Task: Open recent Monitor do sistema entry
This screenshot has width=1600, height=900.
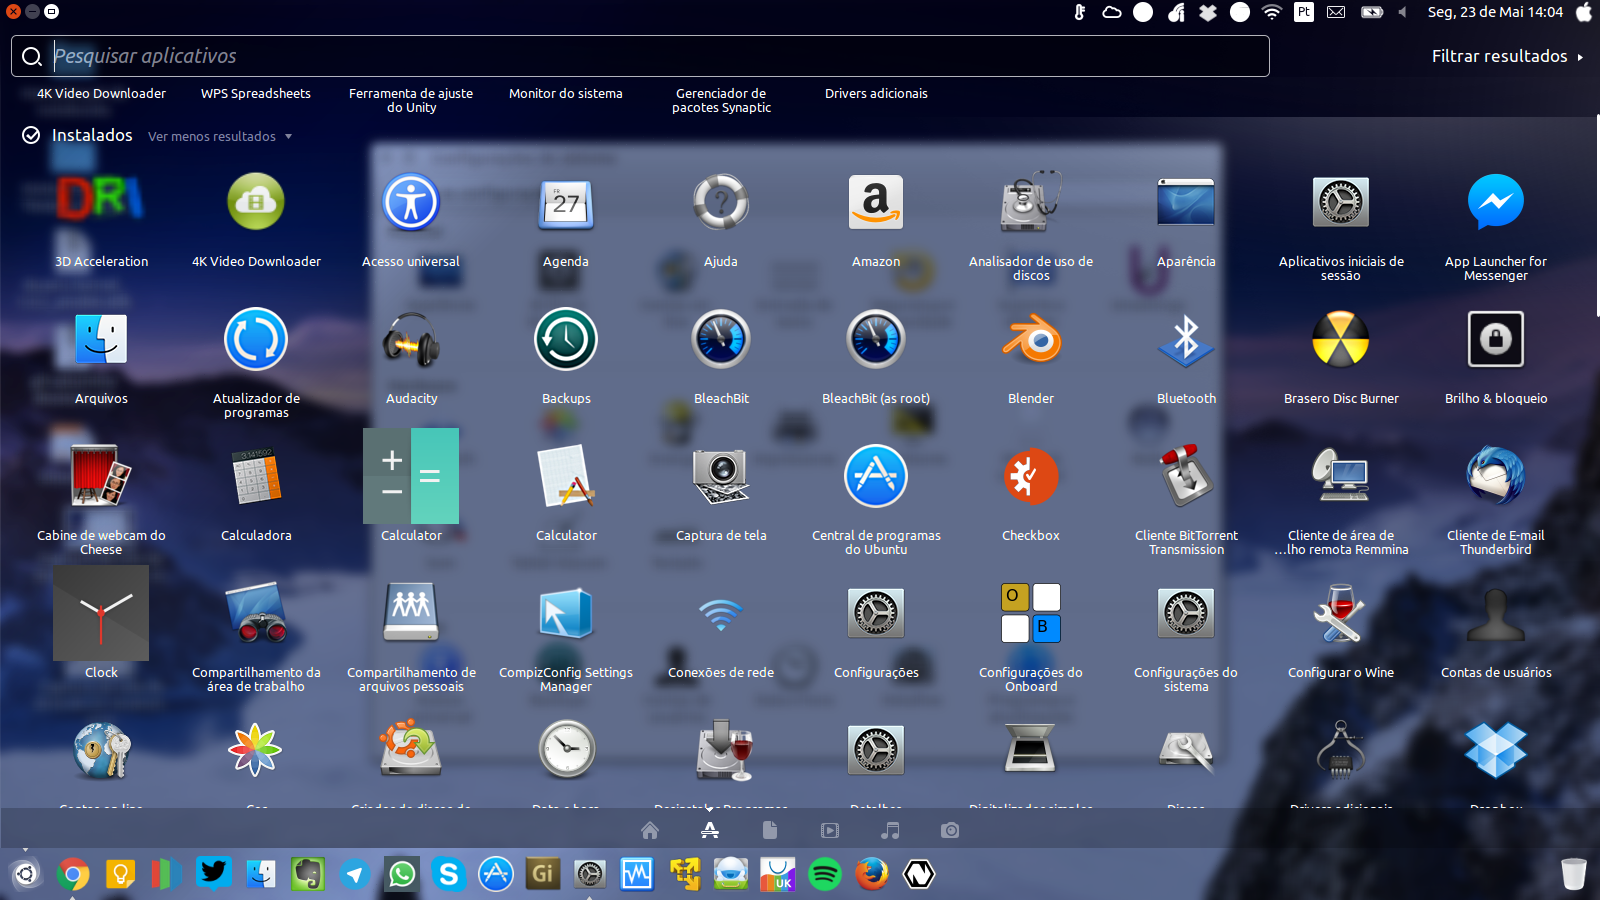Action: [566, 93]
